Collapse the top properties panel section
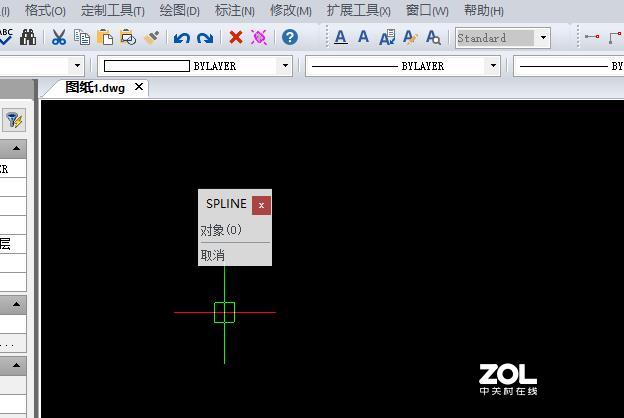This screenshot has width=624, height=418. click(16, 148)
